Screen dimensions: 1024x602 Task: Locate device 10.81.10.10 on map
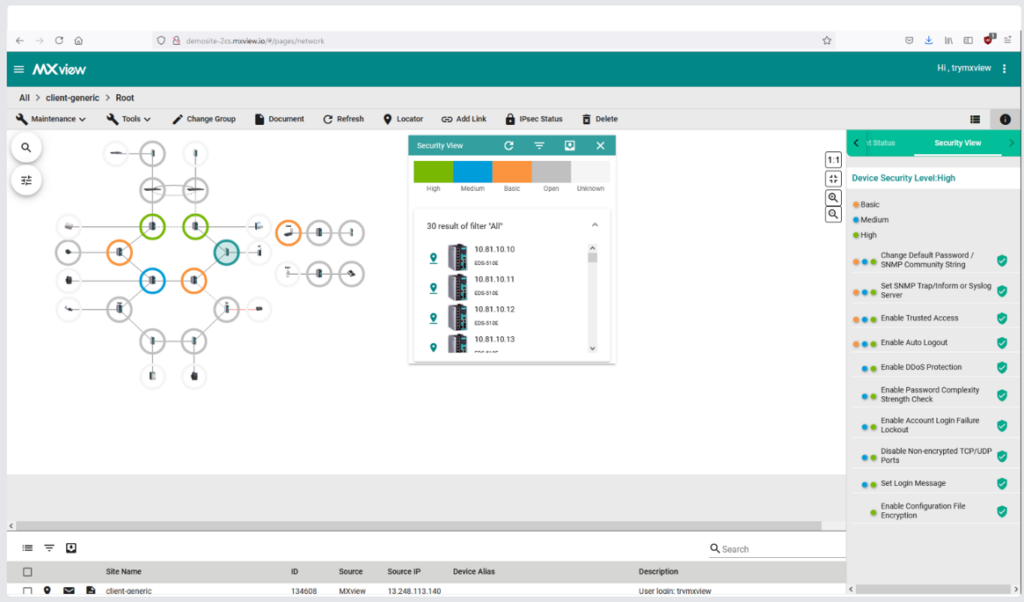[433, 258]
